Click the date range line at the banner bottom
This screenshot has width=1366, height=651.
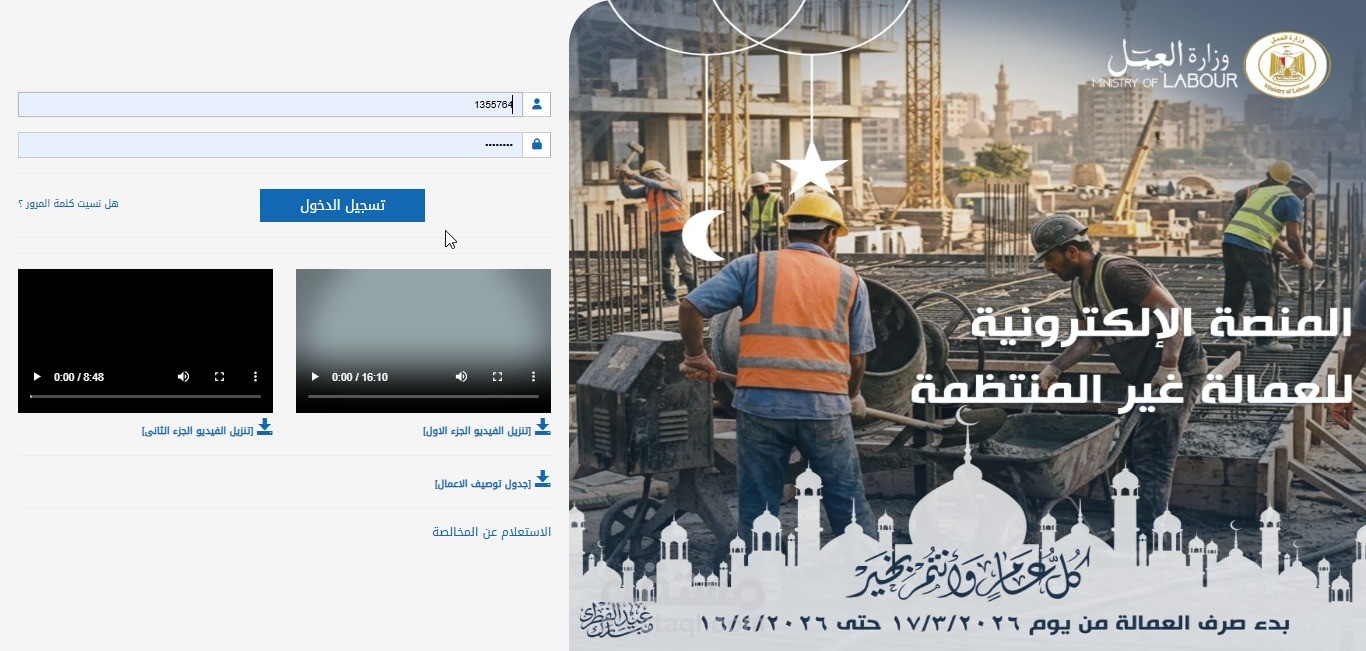(x=995, y=624)
